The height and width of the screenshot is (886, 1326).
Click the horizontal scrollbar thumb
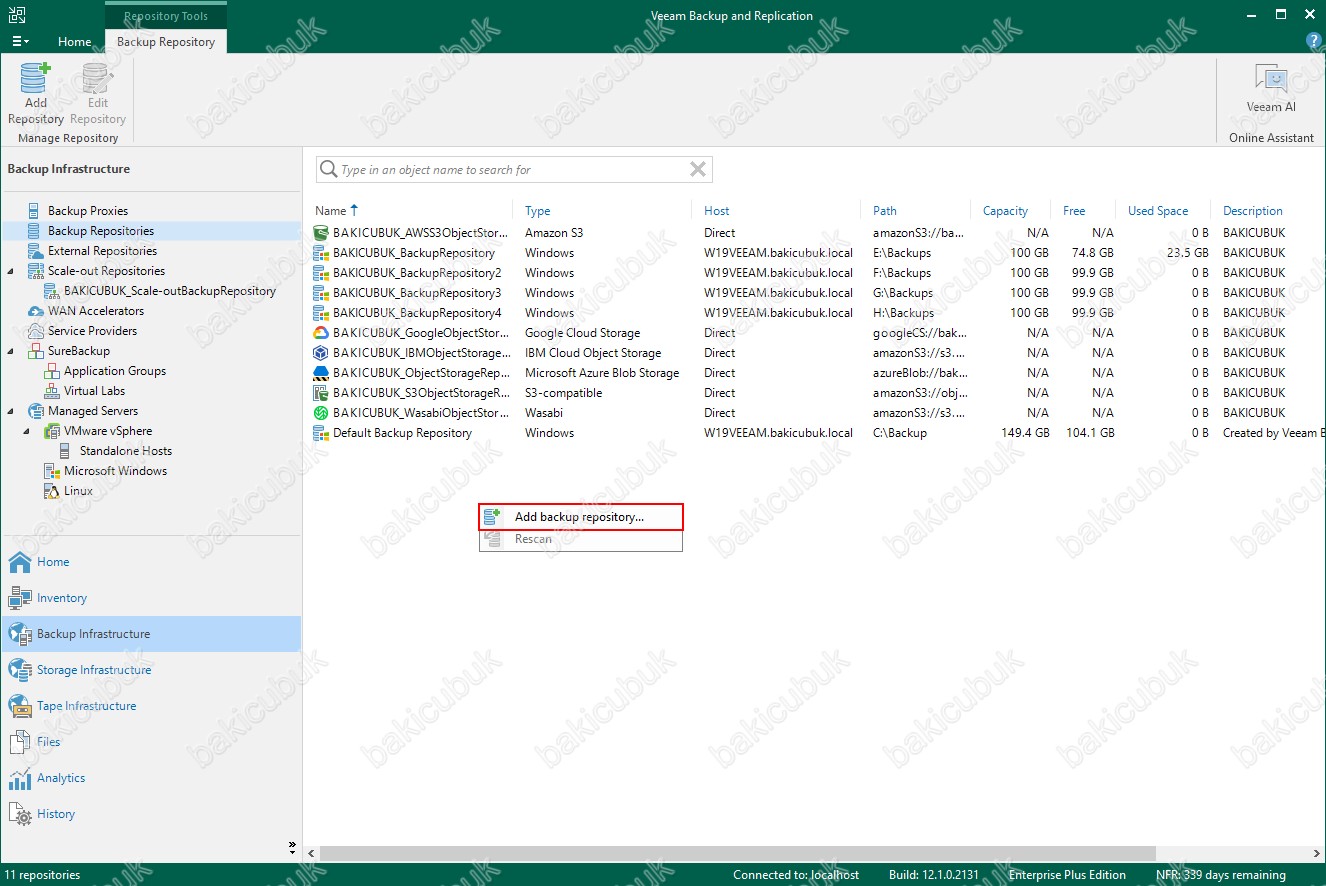tap(738, 854)
